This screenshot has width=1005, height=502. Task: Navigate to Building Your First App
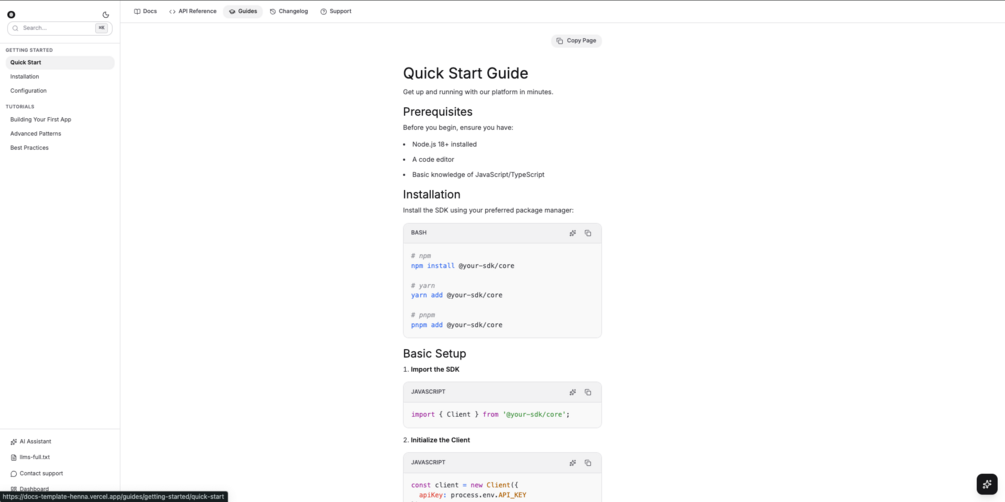[41, 119]
